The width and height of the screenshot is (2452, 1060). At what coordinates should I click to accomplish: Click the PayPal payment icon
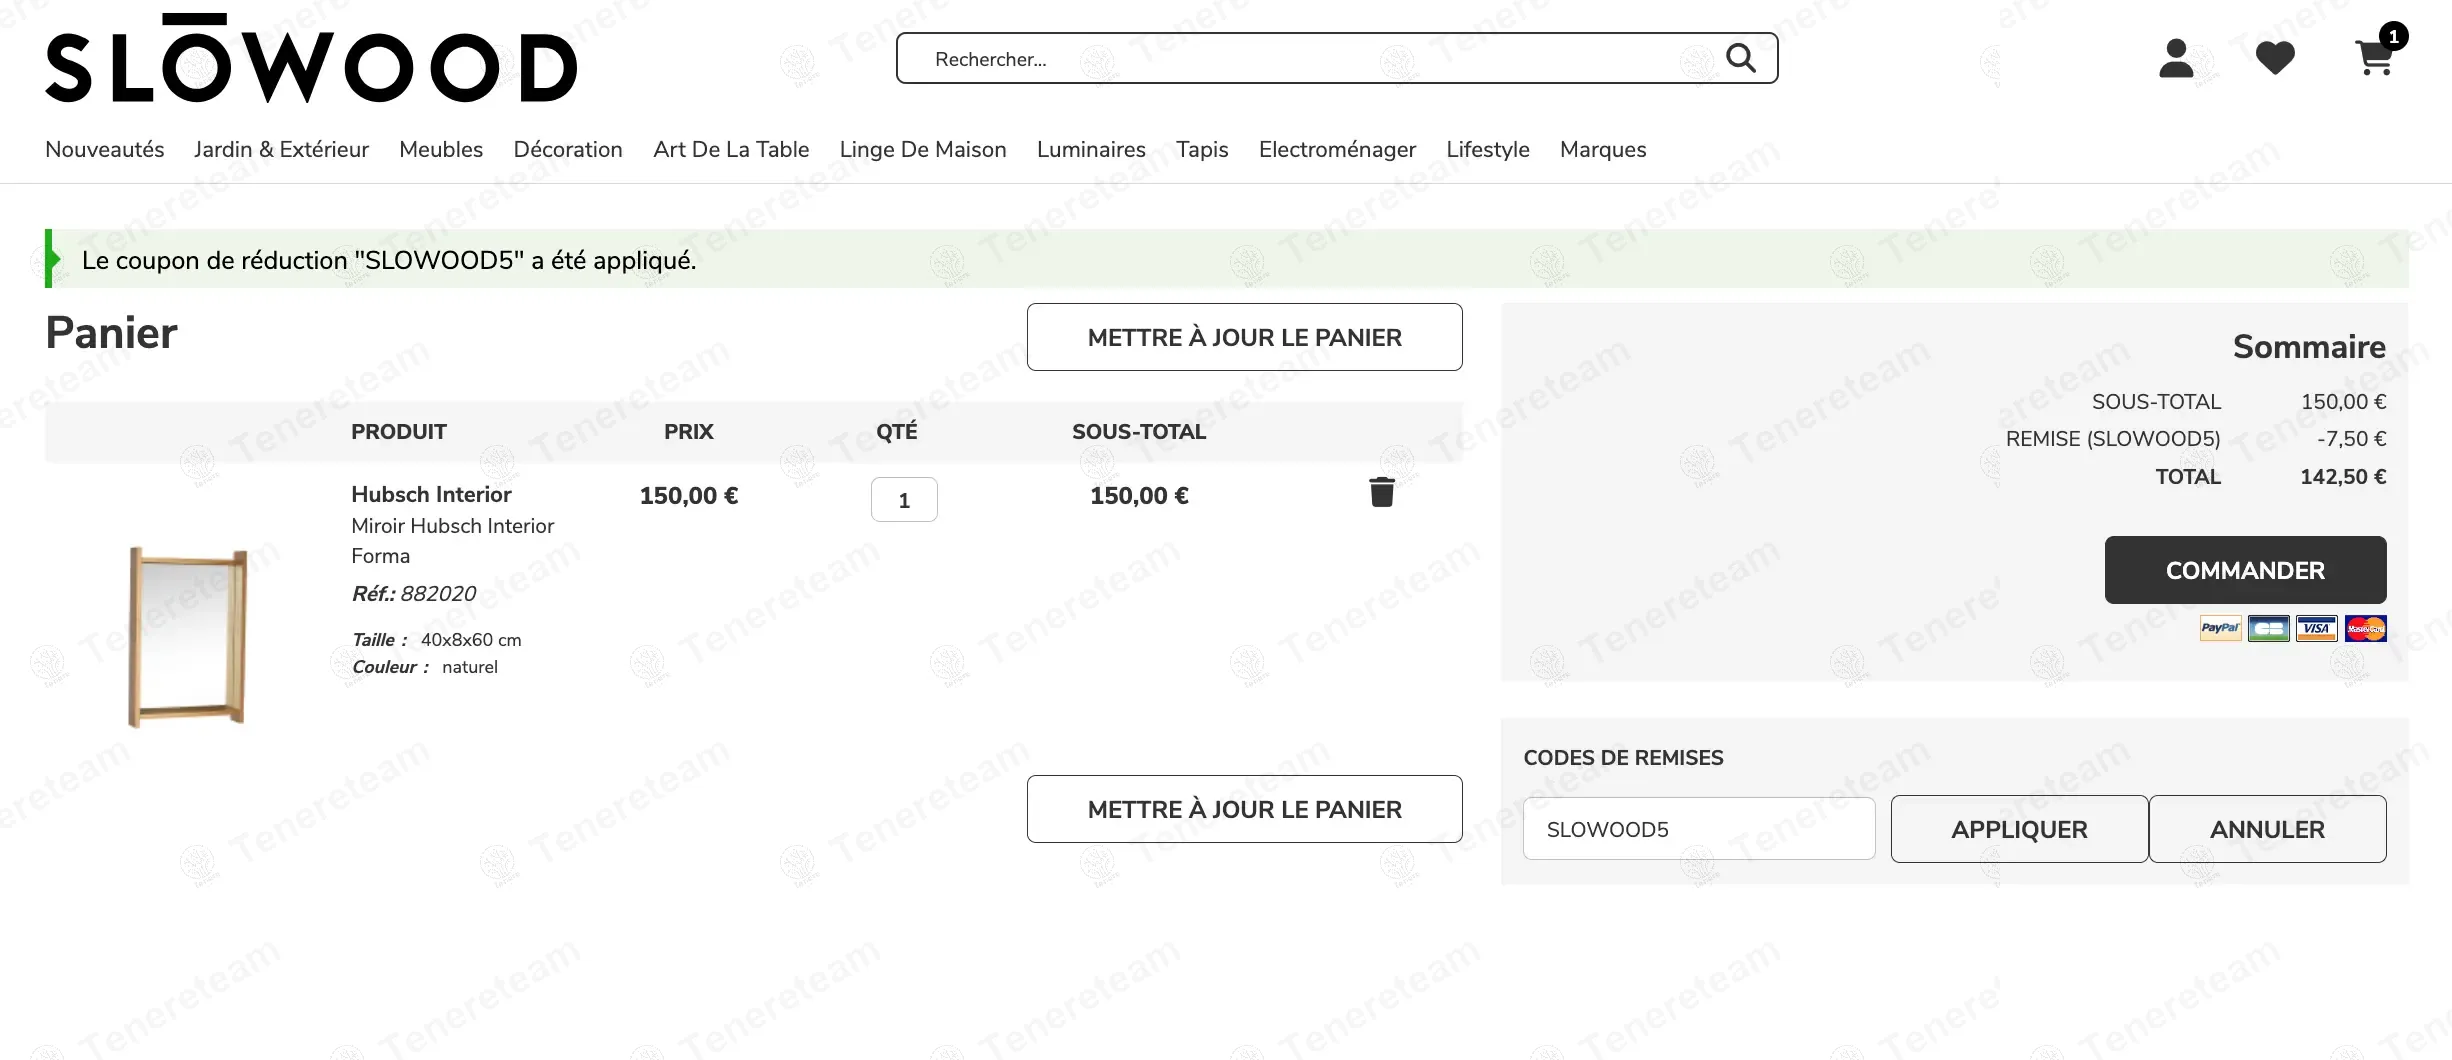pyautogui.click(x=2221, y=628)
